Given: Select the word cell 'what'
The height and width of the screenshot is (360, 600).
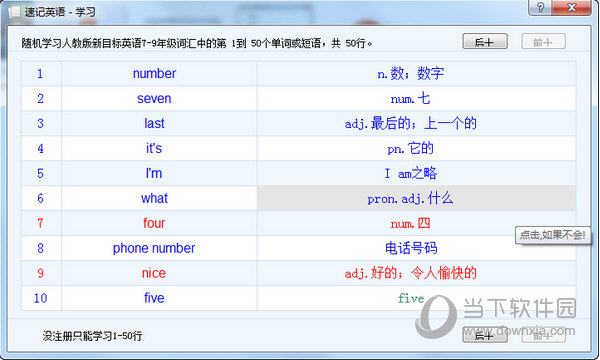Looking at the screenshot, I should point(159,198).
